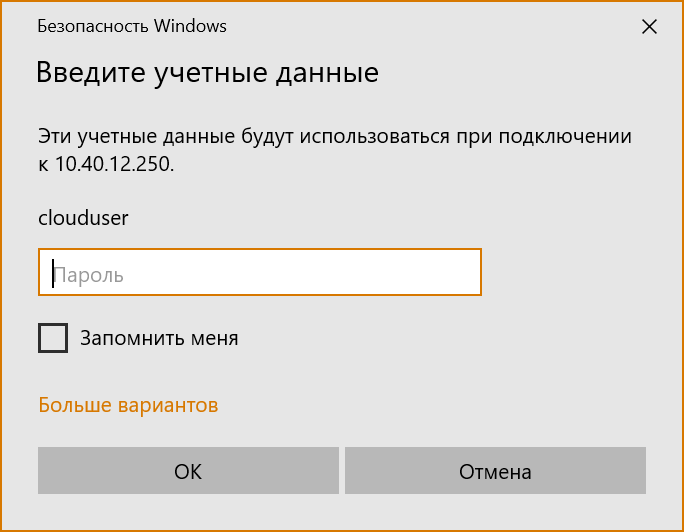Click the Пароль password field

260,273
